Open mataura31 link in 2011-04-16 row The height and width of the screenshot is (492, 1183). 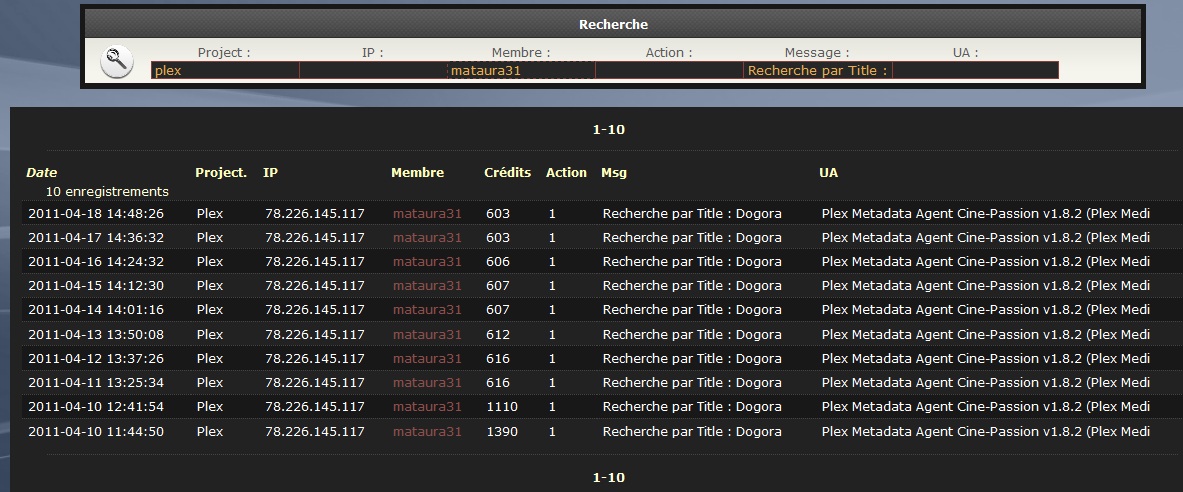tap(427, 262)
